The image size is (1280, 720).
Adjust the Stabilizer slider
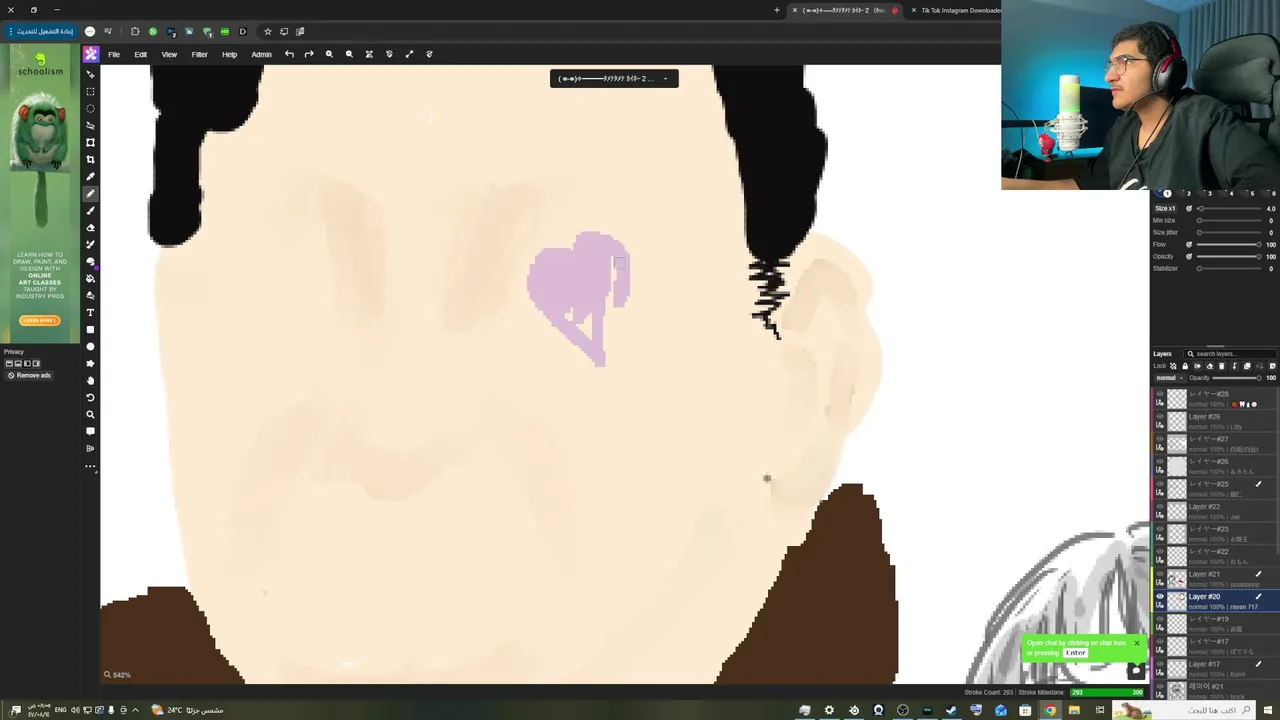point(1229,268)
